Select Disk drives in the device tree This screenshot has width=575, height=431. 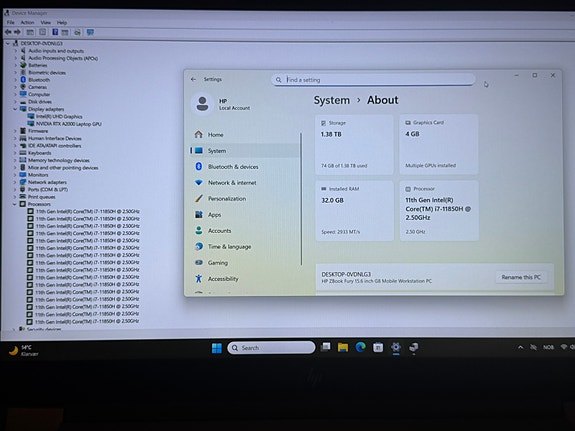pyautogui.click(x=40, y=102)
